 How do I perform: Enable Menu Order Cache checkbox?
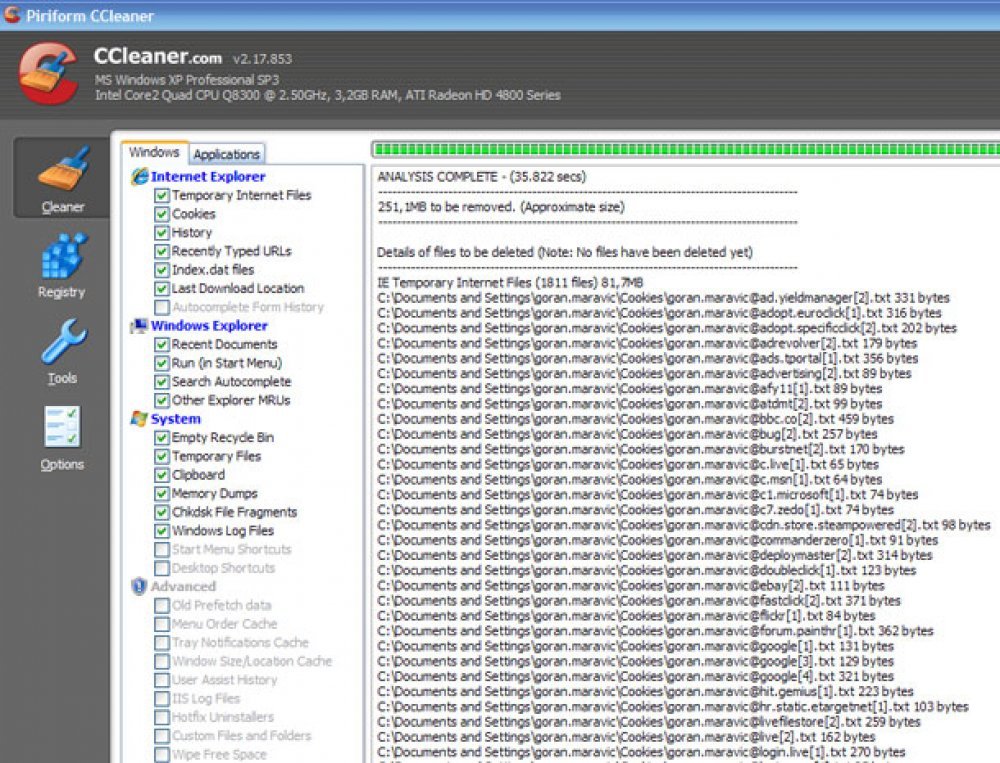point(162,624)
